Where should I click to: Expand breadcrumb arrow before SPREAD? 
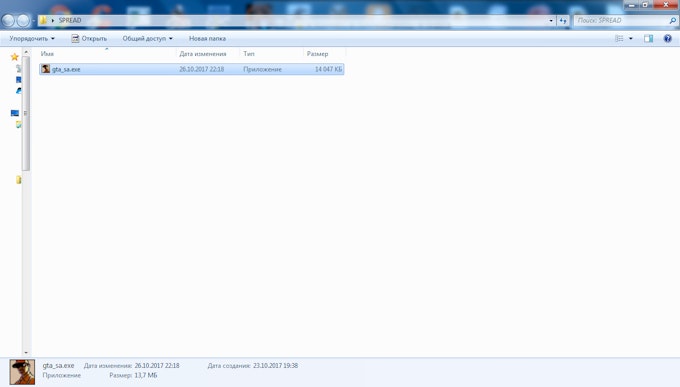pos(53,20)
